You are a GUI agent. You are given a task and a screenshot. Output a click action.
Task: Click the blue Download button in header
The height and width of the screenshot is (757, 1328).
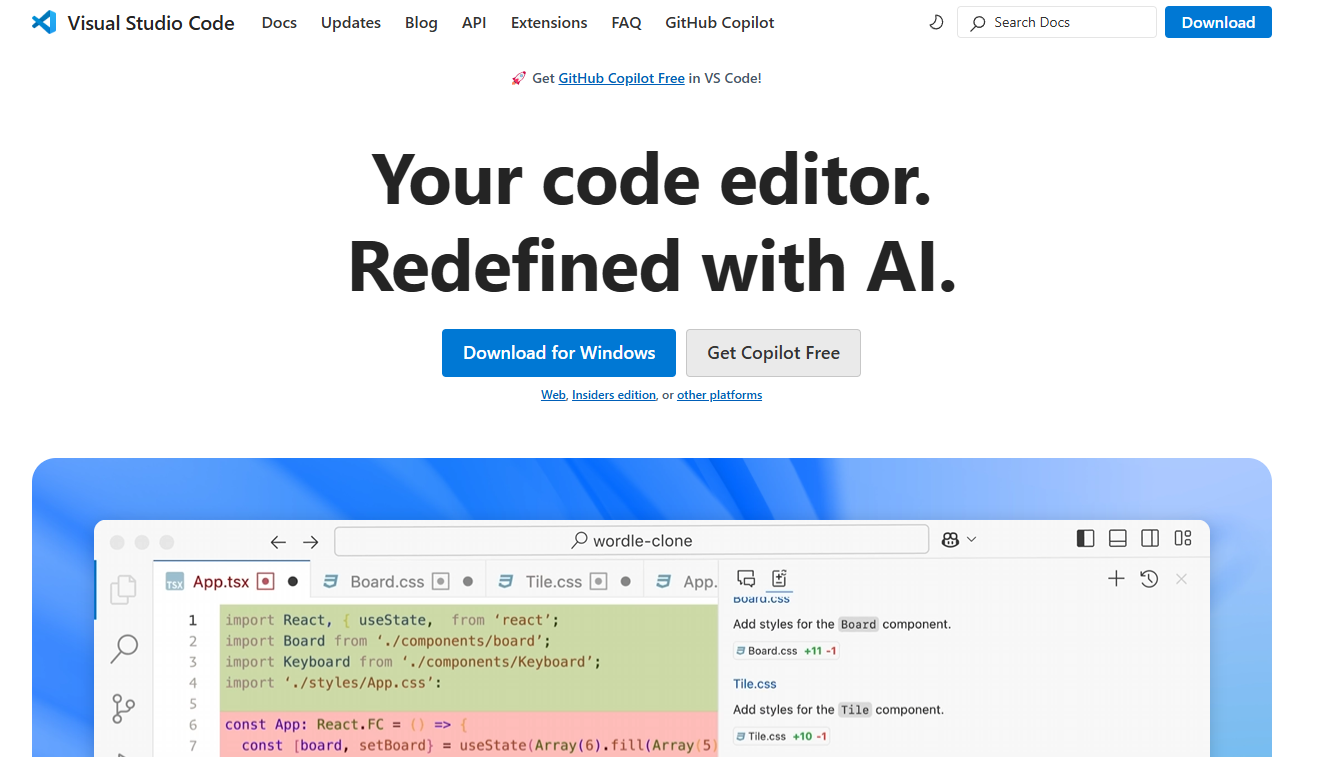click(x=1218, y=22)
